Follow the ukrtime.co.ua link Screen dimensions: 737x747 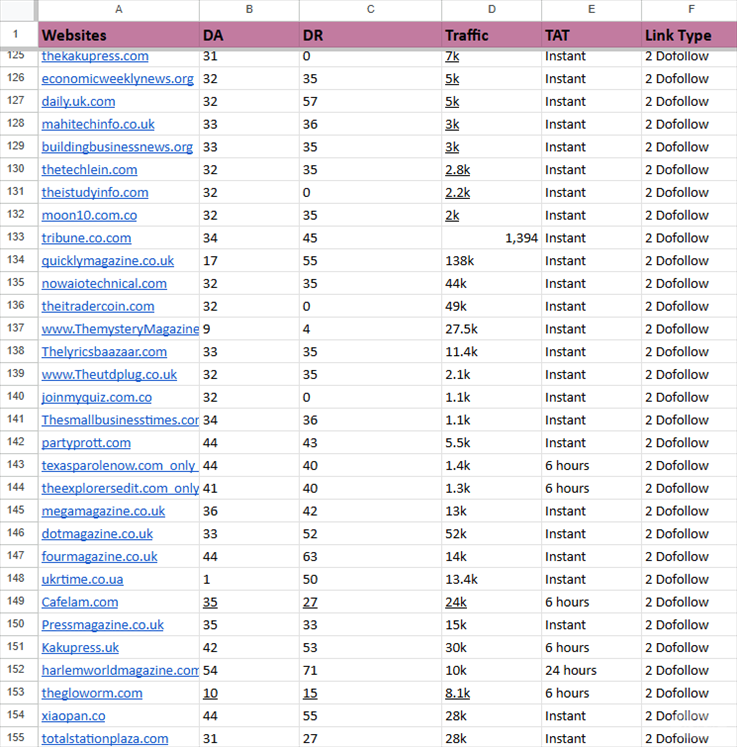(82, 579)
